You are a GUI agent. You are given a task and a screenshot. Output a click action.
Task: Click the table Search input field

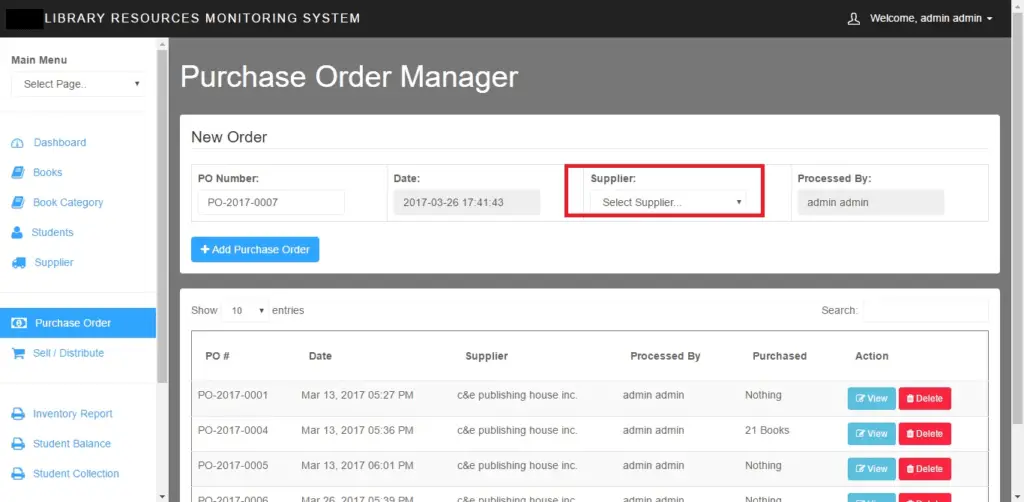pos(925,311)
